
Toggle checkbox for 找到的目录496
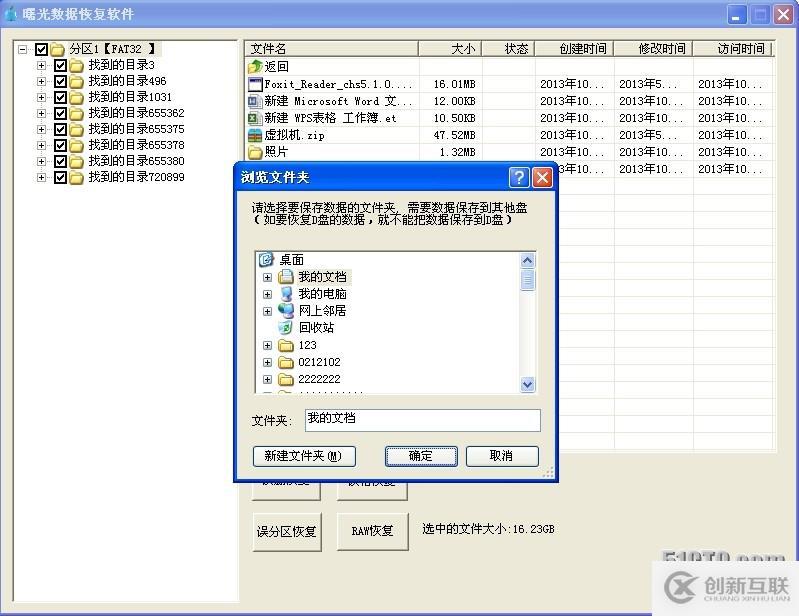60,81
